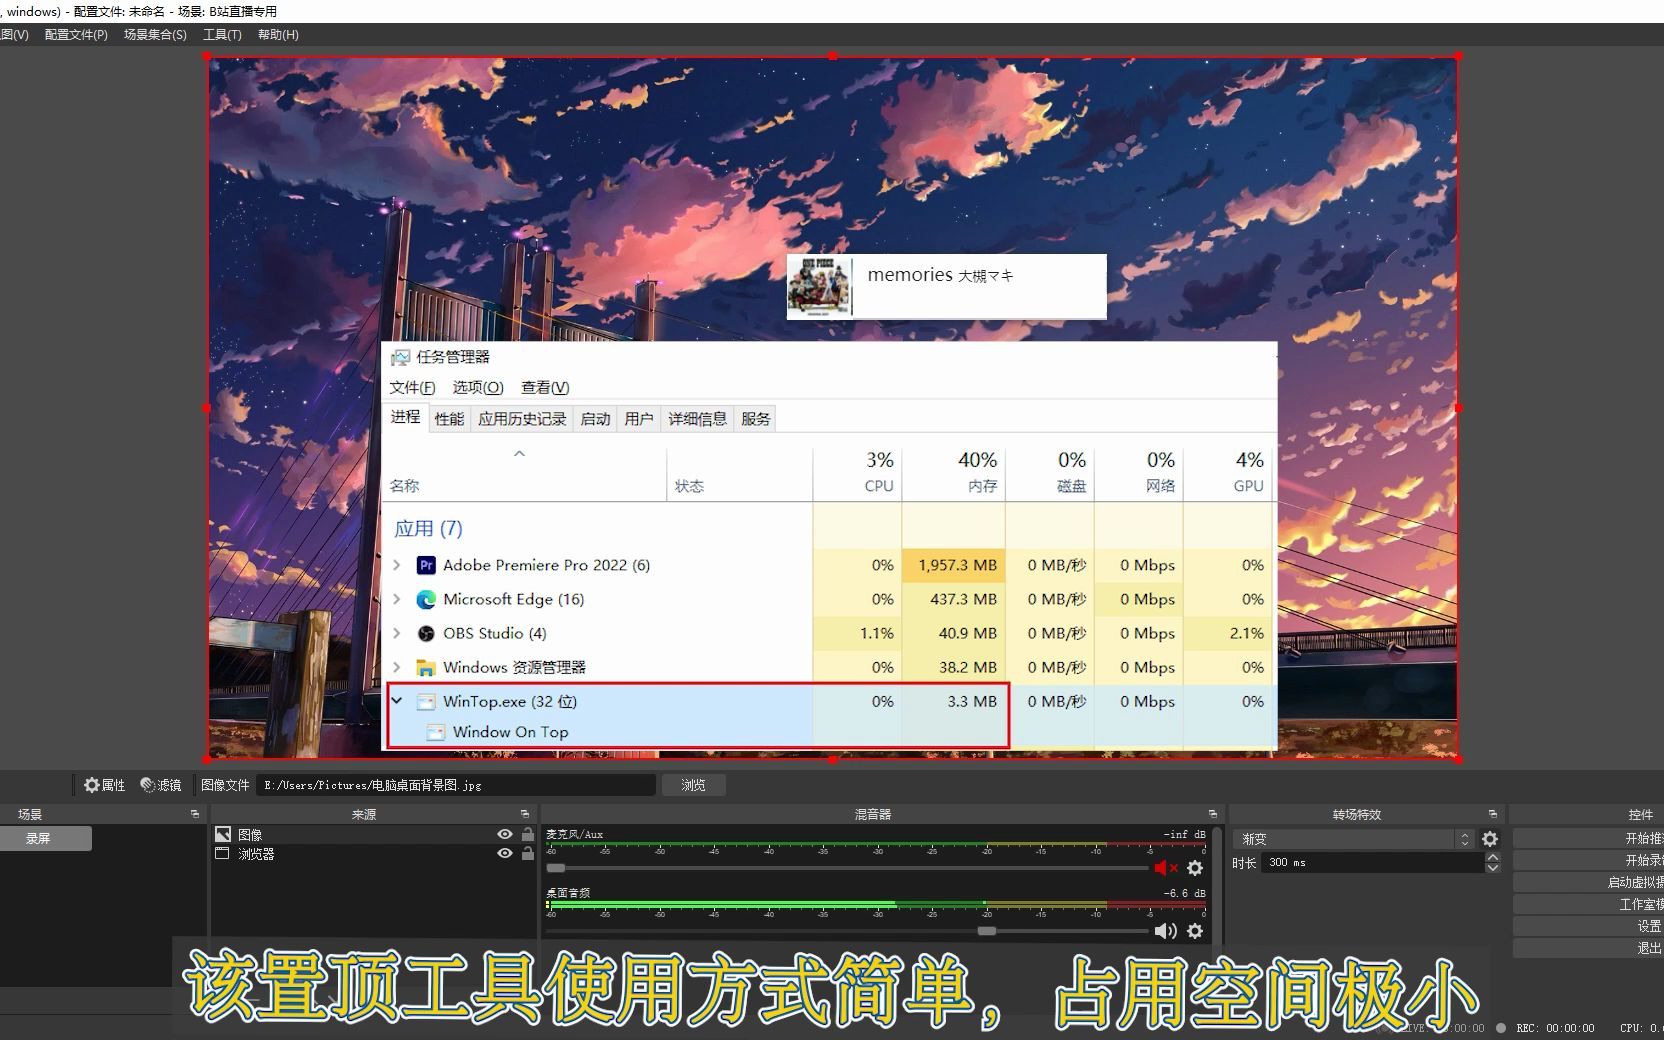Expand Microsoft Edge (16) process group
1664x1040 pixels.
coord(397,599)
